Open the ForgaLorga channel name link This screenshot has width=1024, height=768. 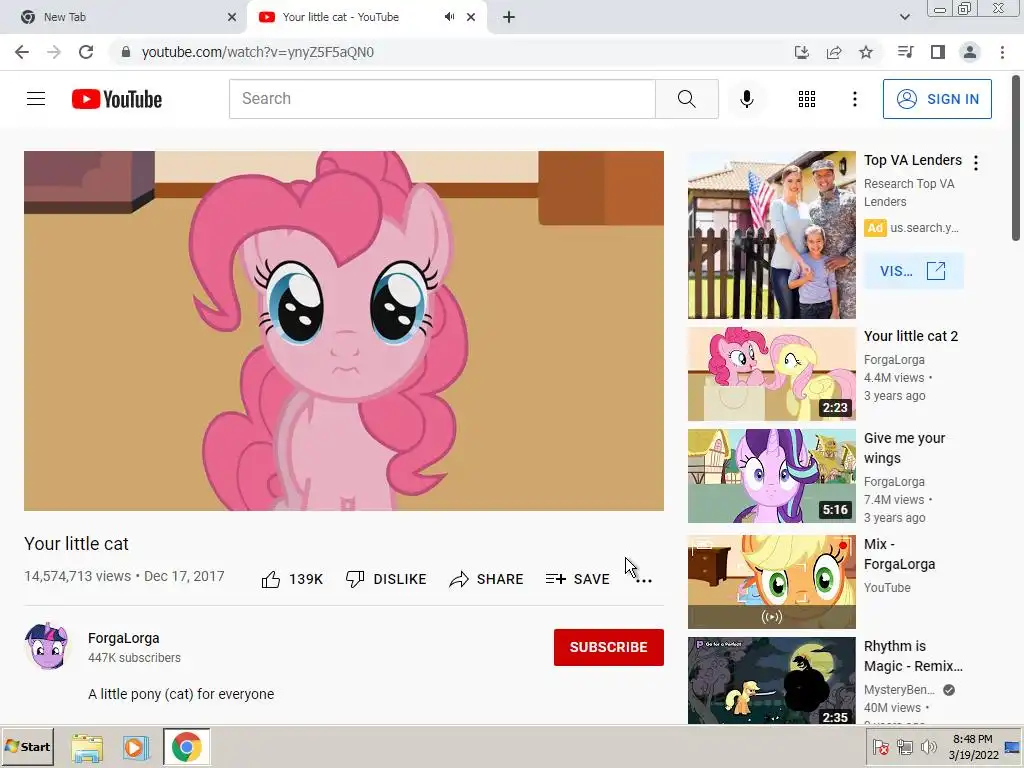[123, 638]
